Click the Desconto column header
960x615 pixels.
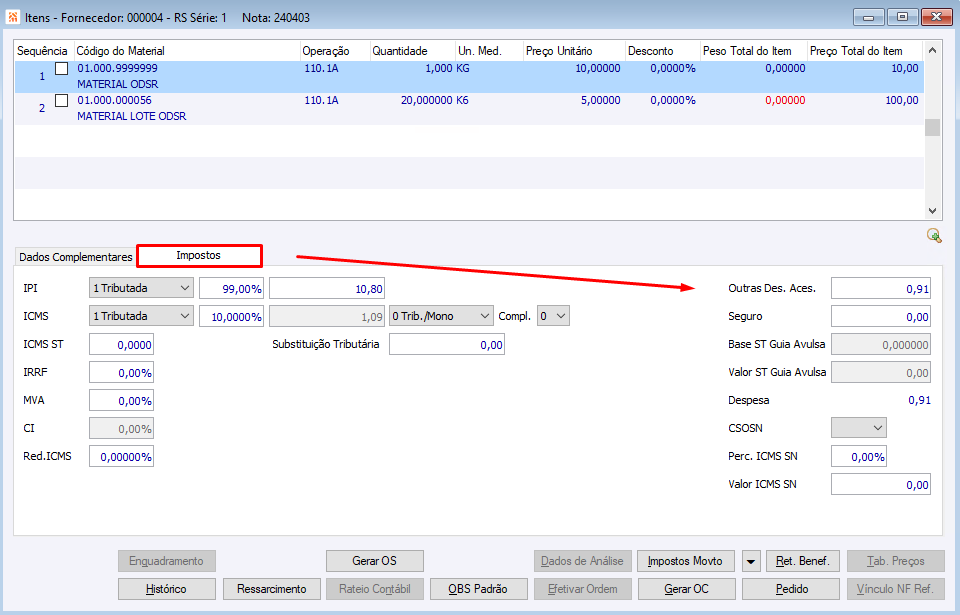click(x=662, y=51)
